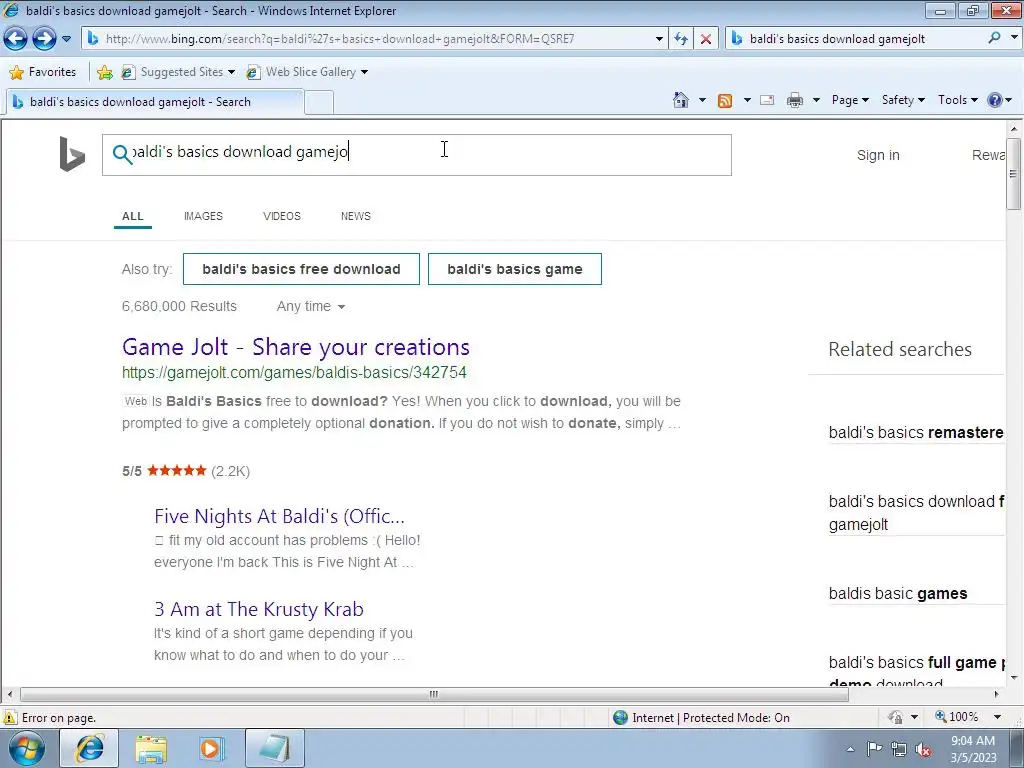Click the Read Mail icon
The height and width of the screenshot is (768, 1024).
[x=767, y=100]
